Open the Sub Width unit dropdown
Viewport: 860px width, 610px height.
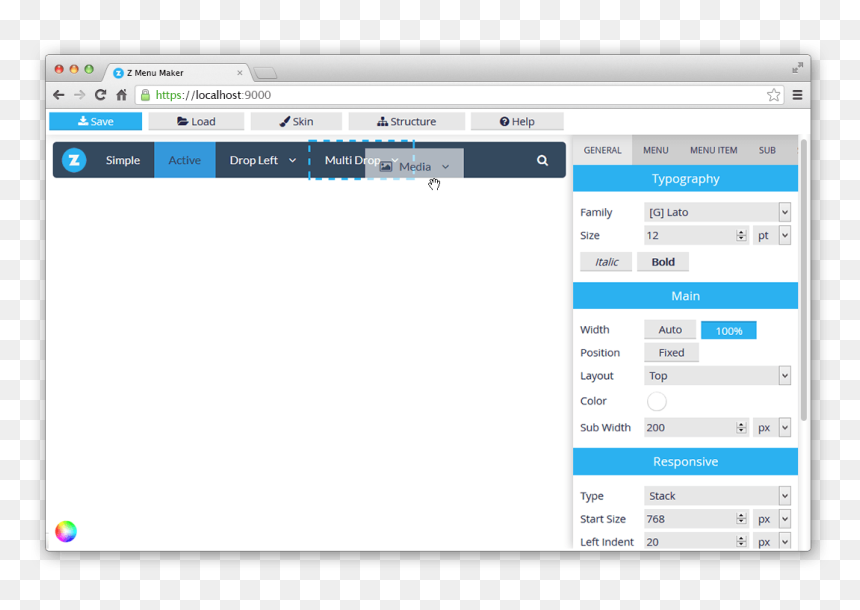[772, 427]
